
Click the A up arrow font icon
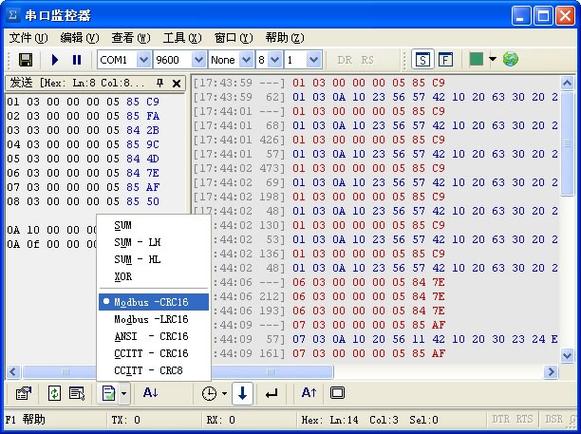[x=309, y=392]
